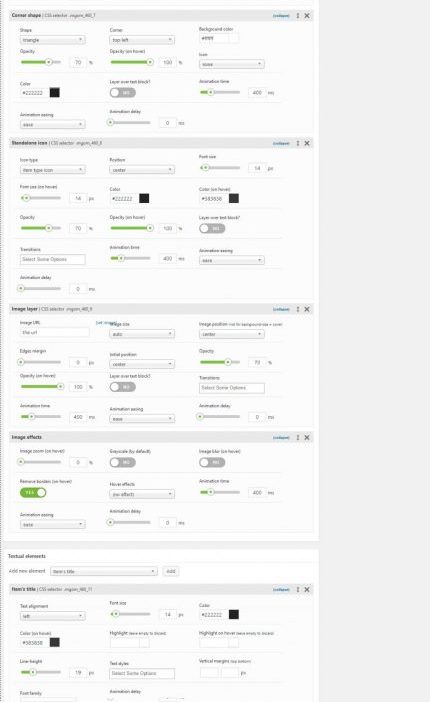Click the Font size value box in Item's title
Image resolution: width=430 pixels, height=702 pixels.
coord(168,615)
